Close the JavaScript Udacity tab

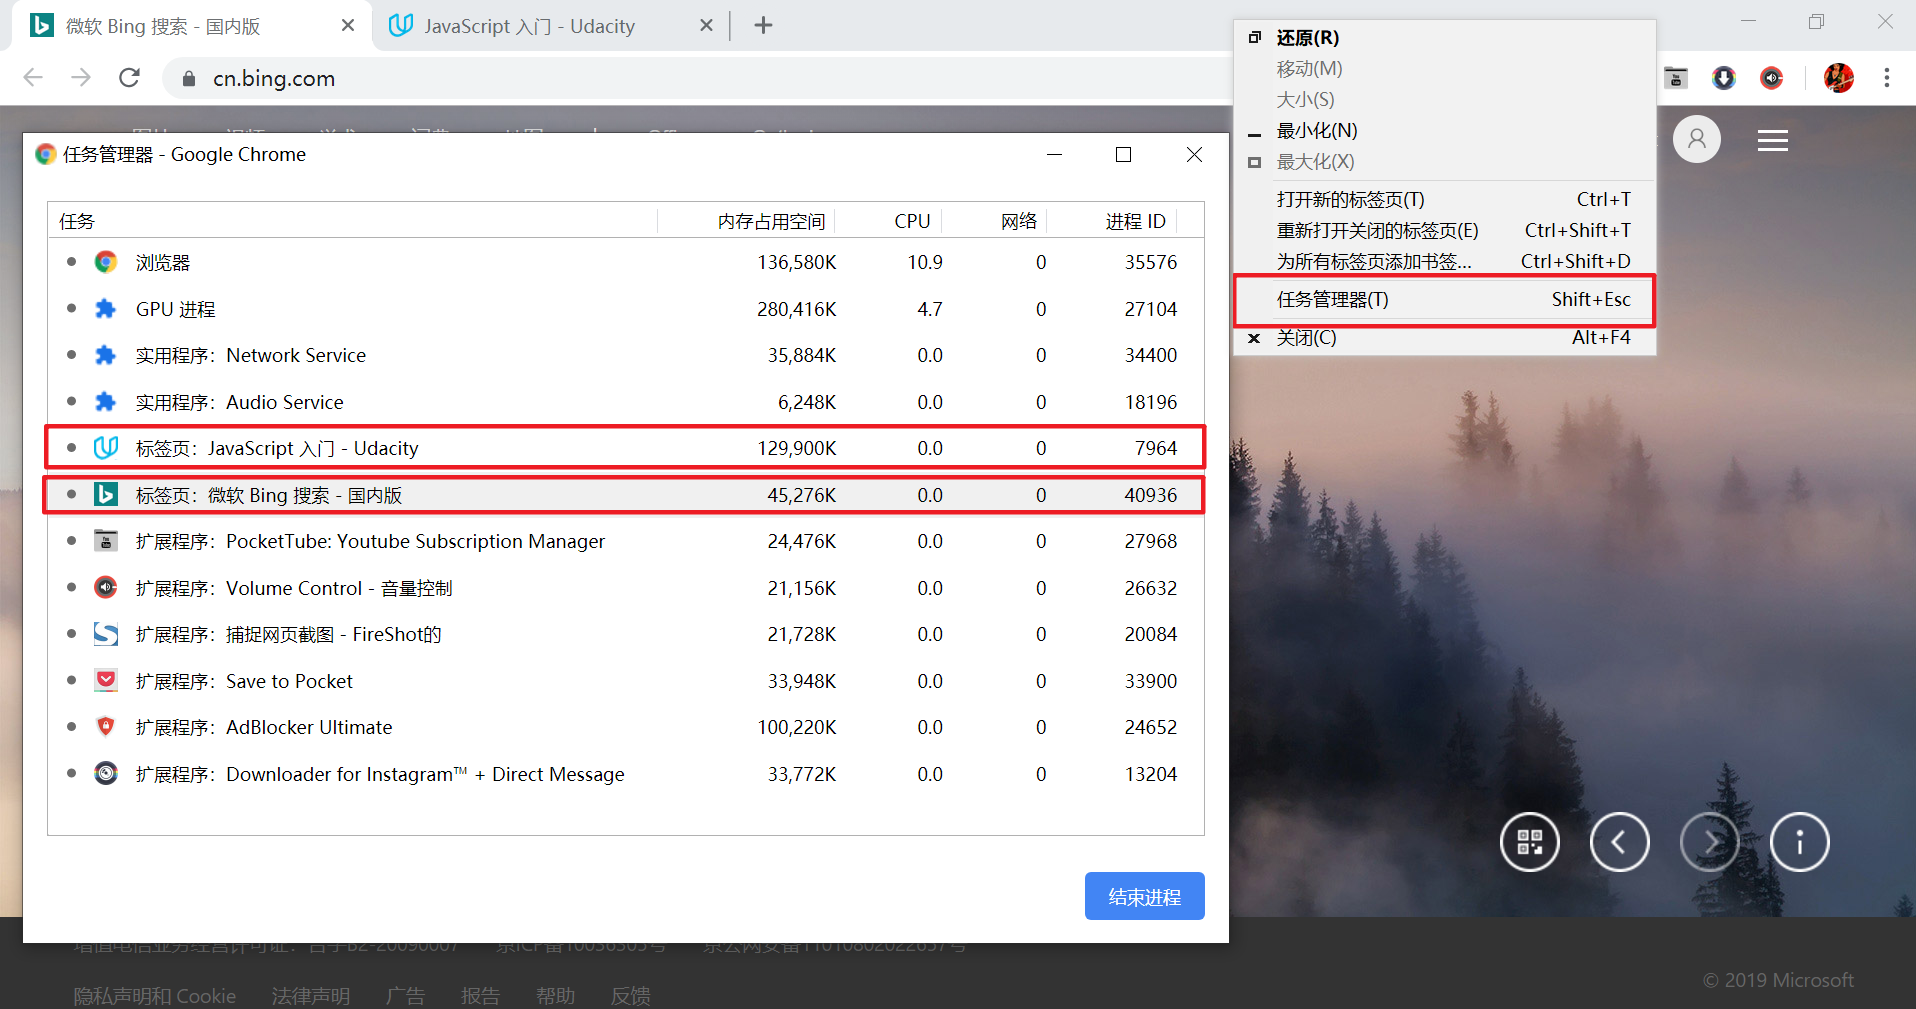tap(706, 26)
